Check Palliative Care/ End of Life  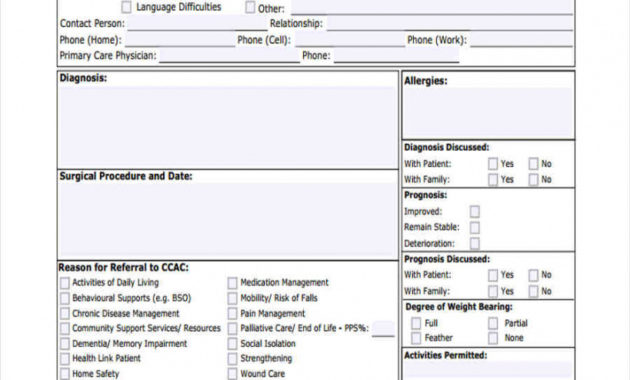tap(232, 329)
